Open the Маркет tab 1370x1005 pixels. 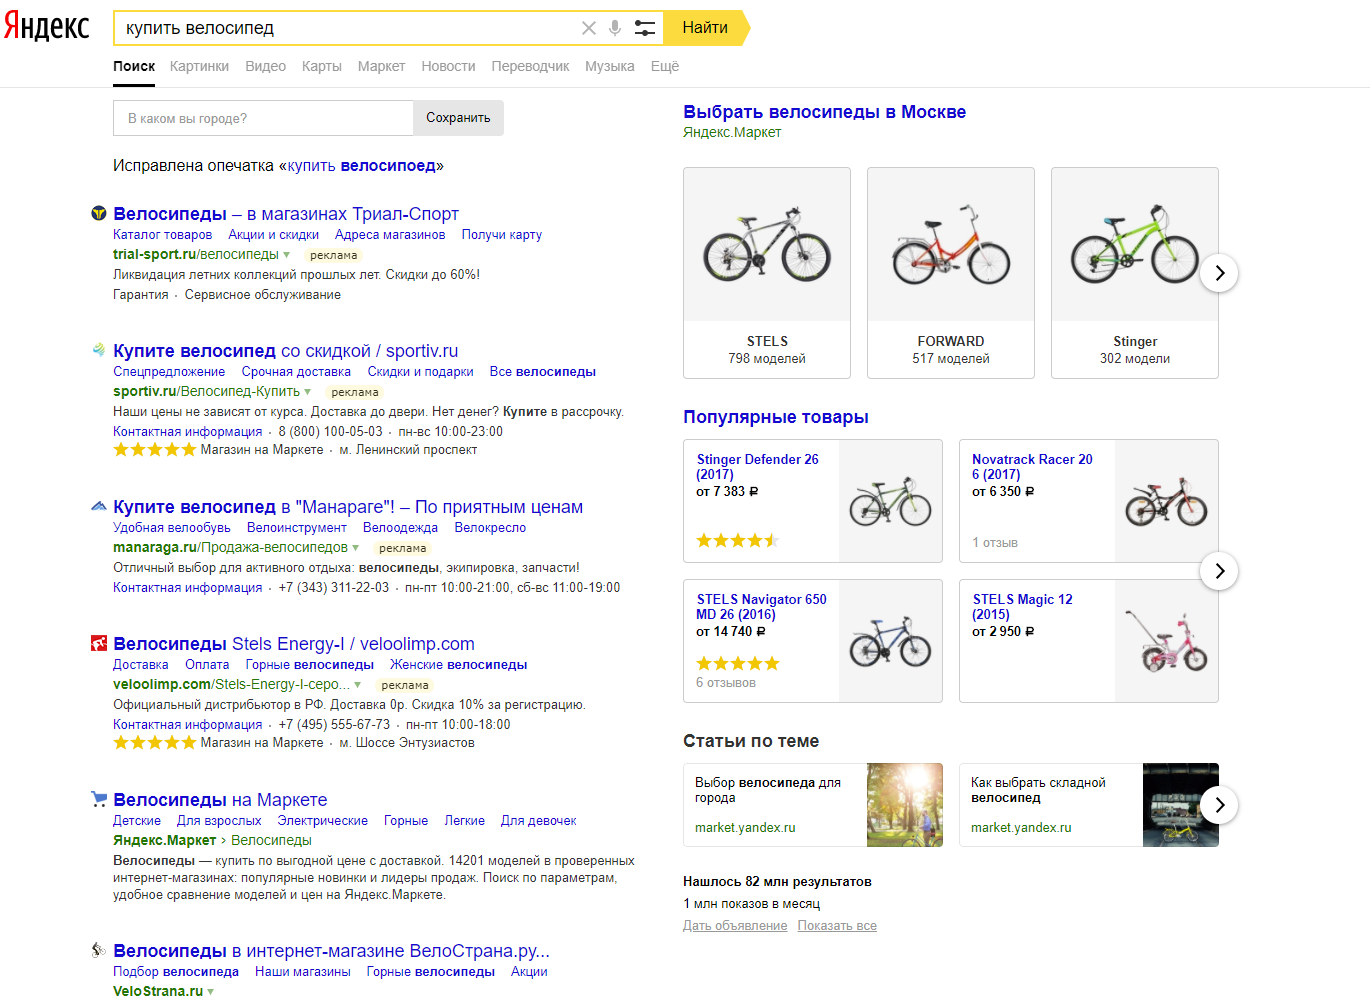click(381, 66)
